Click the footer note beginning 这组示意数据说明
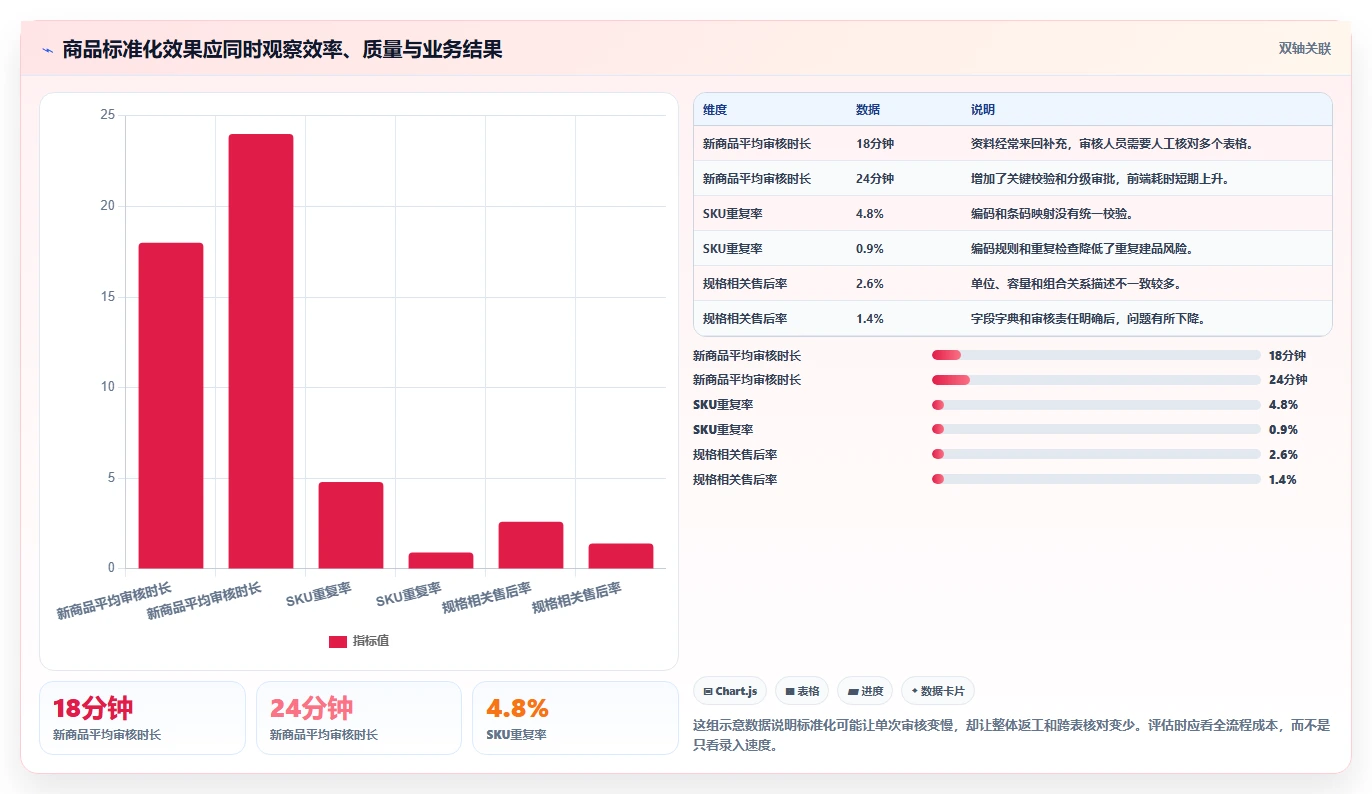The image size is (1372, 794). (1011, 735)
